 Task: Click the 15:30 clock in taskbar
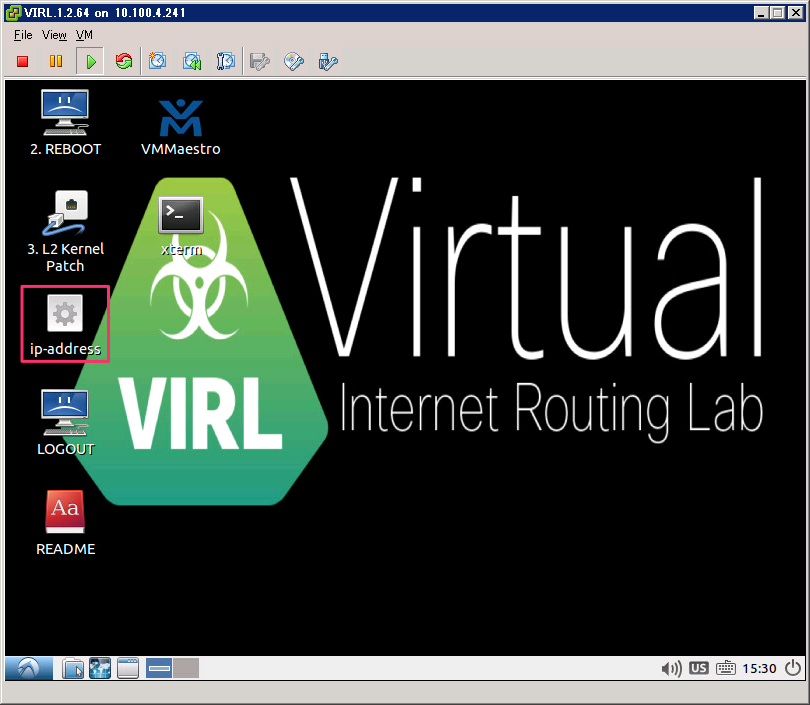(x=759, y=669)
